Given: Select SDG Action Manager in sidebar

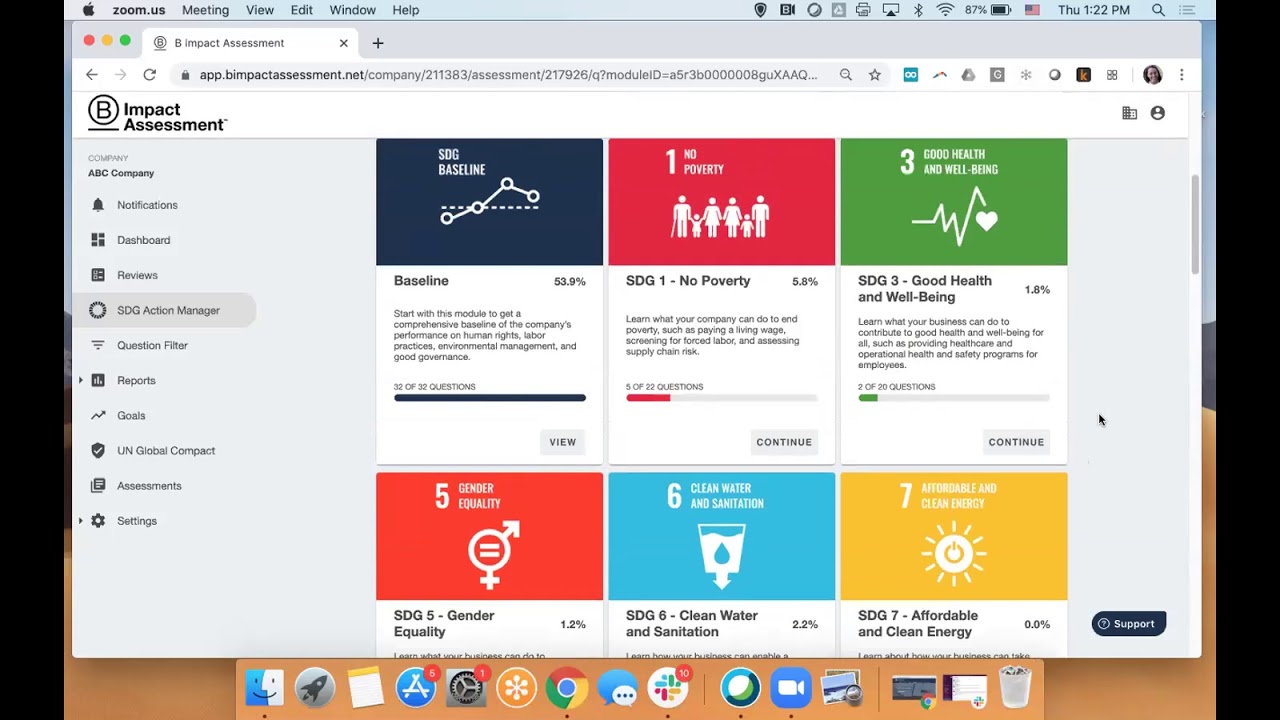Looking at the screenshot, I should pos(168,310).
